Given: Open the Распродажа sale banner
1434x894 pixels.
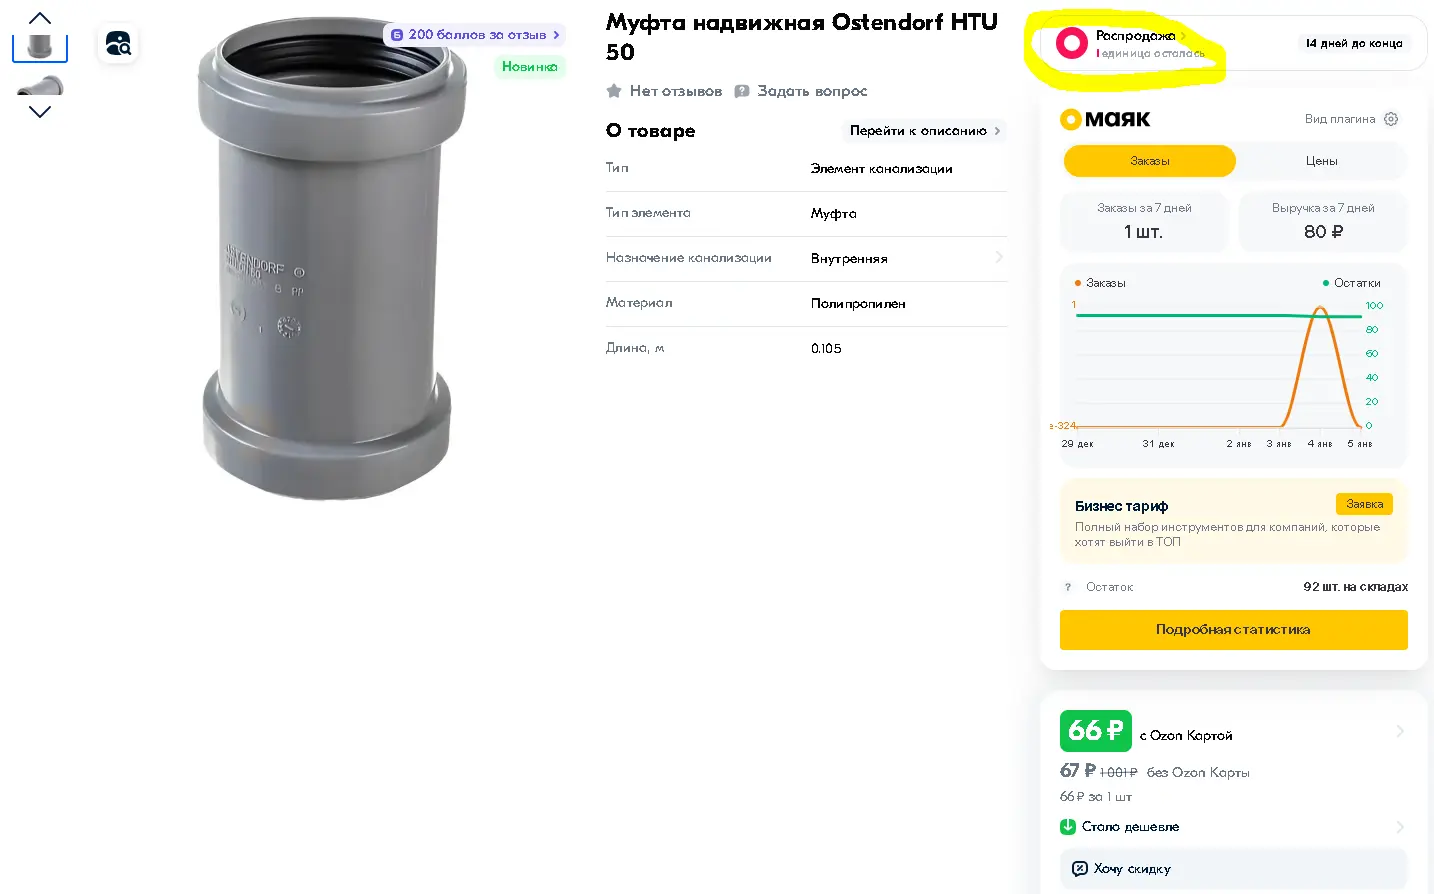Looking at the screenshot, I should (1233, 43).
